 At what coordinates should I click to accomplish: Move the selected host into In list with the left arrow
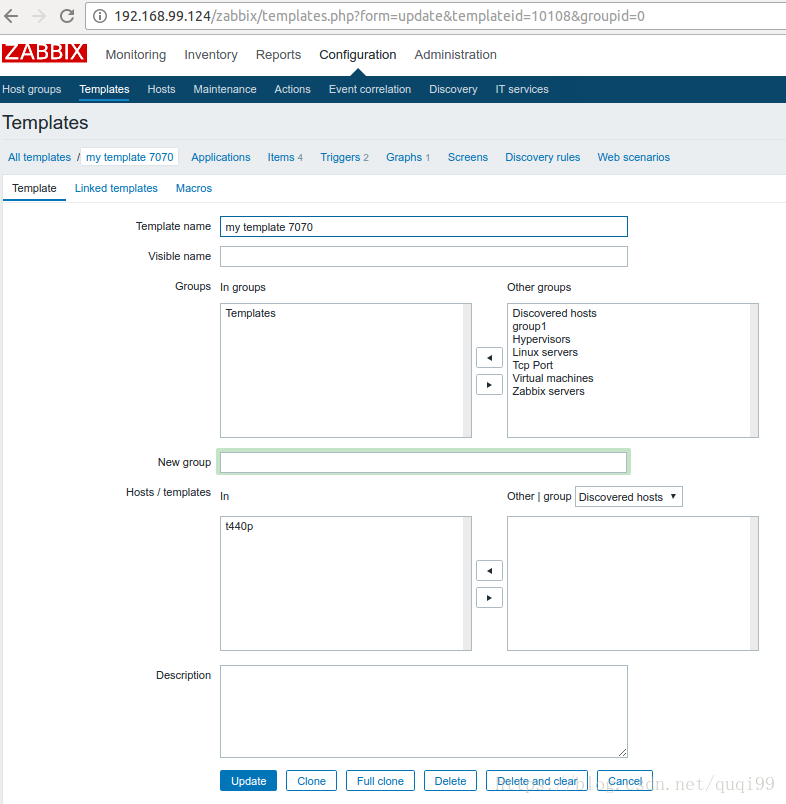pos(489,571)
